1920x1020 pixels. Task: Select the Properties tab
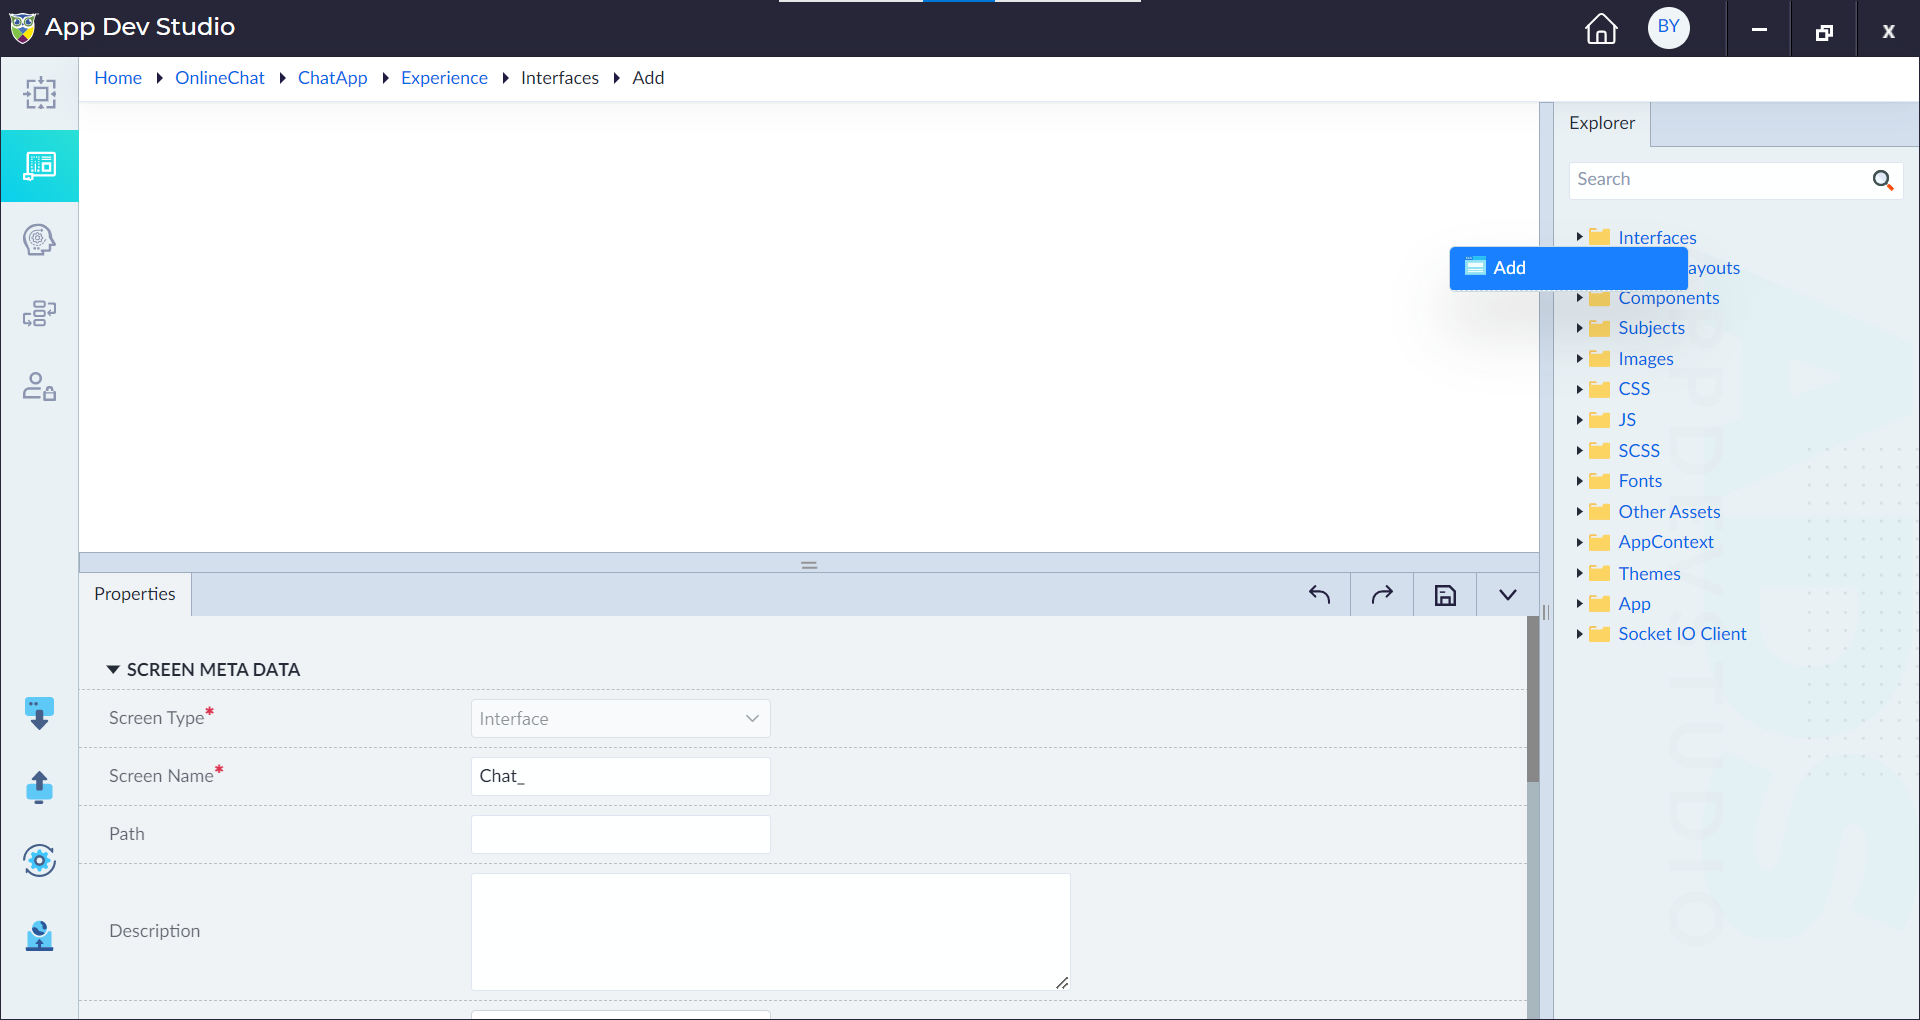pos(135,594)
